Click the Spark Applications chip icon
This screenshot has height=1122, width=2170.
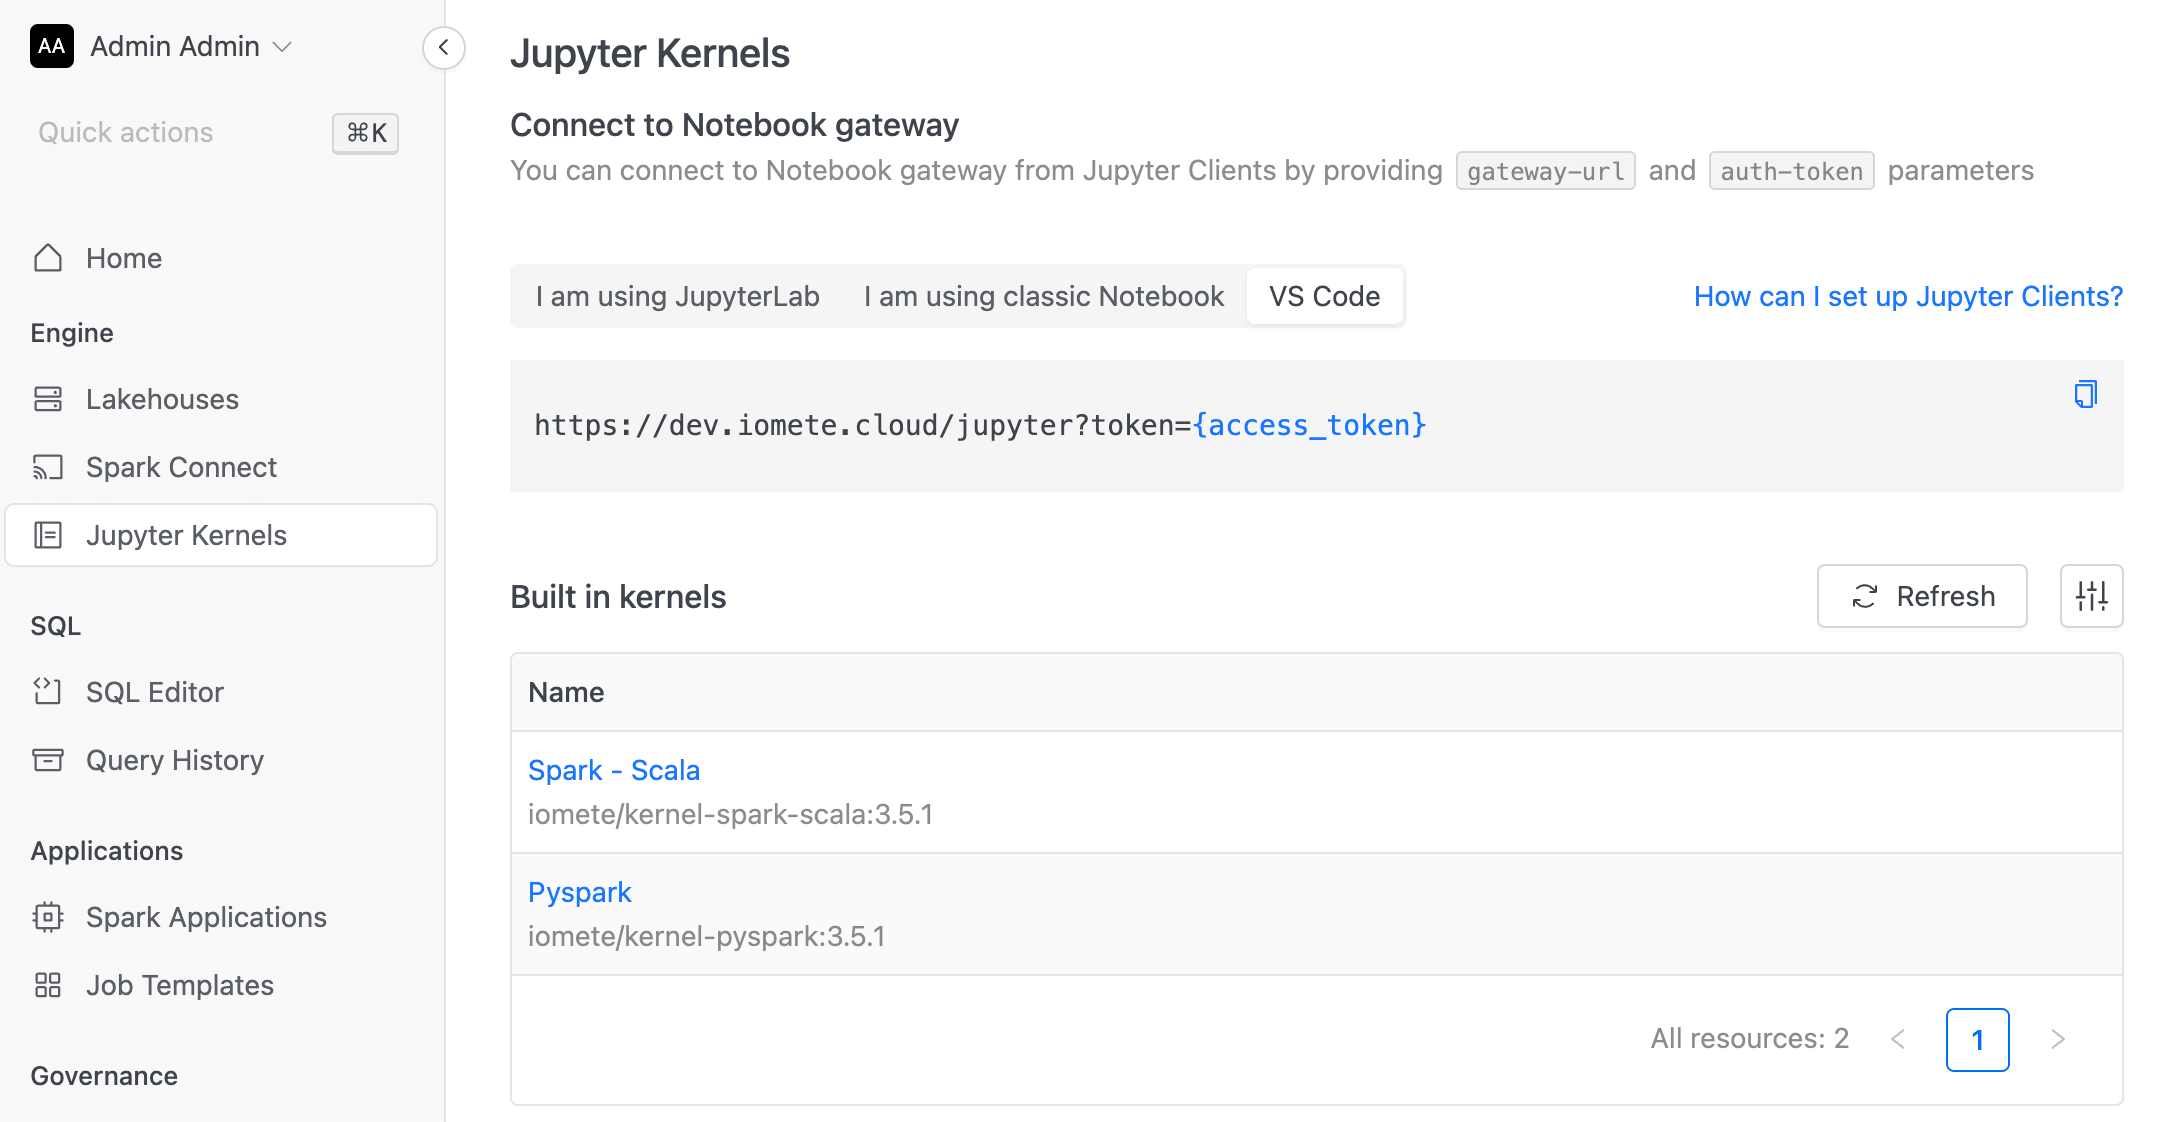point(48,917)
